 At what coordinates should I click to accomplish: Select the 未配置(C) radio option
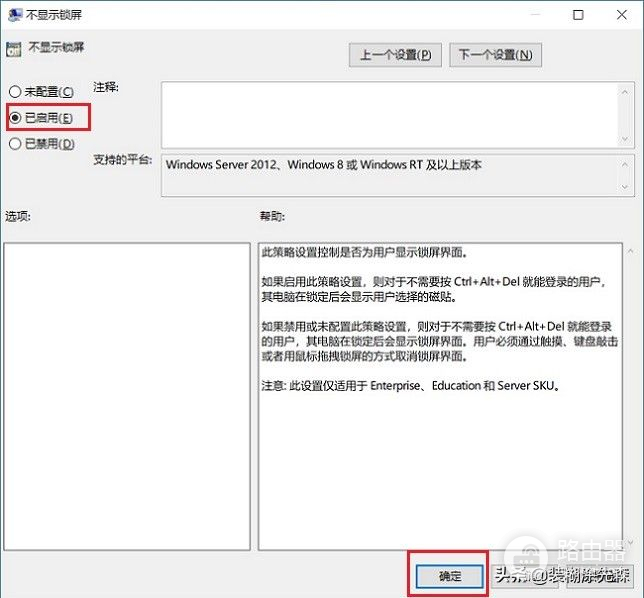click(15, 92)
